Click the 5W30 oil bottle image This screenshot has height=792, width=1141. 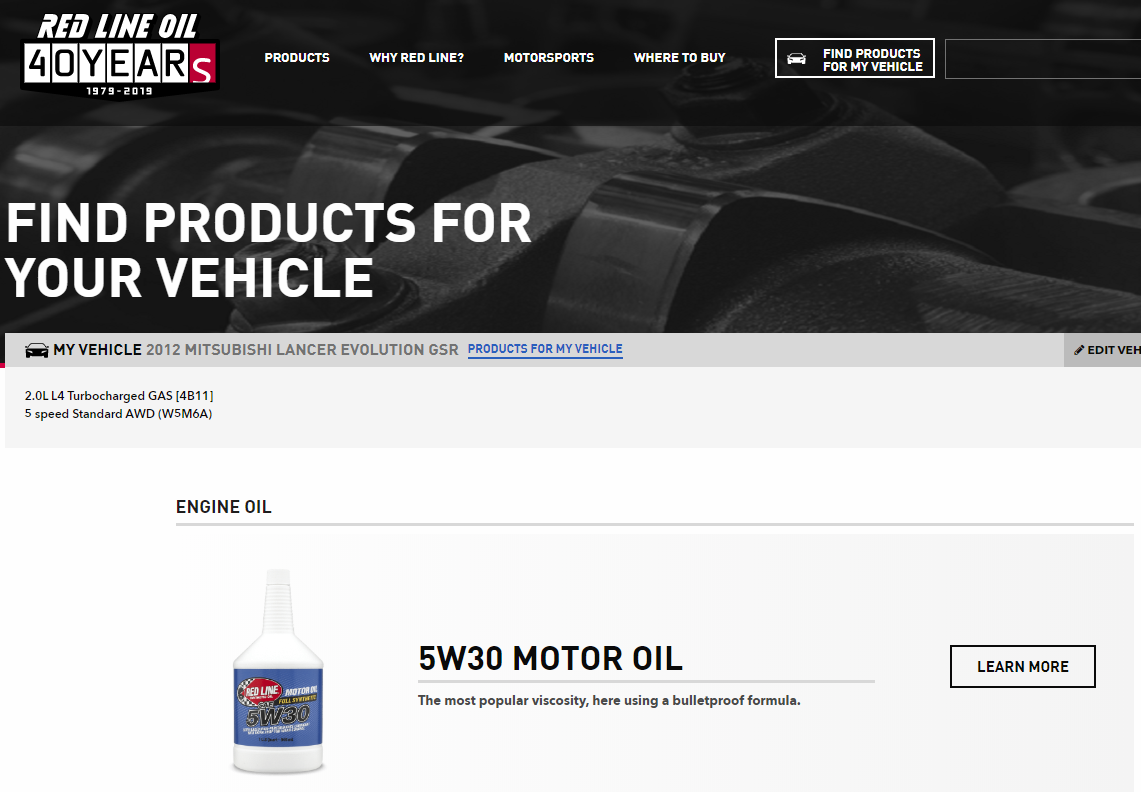pyautogui.click(x=278, y=670)
